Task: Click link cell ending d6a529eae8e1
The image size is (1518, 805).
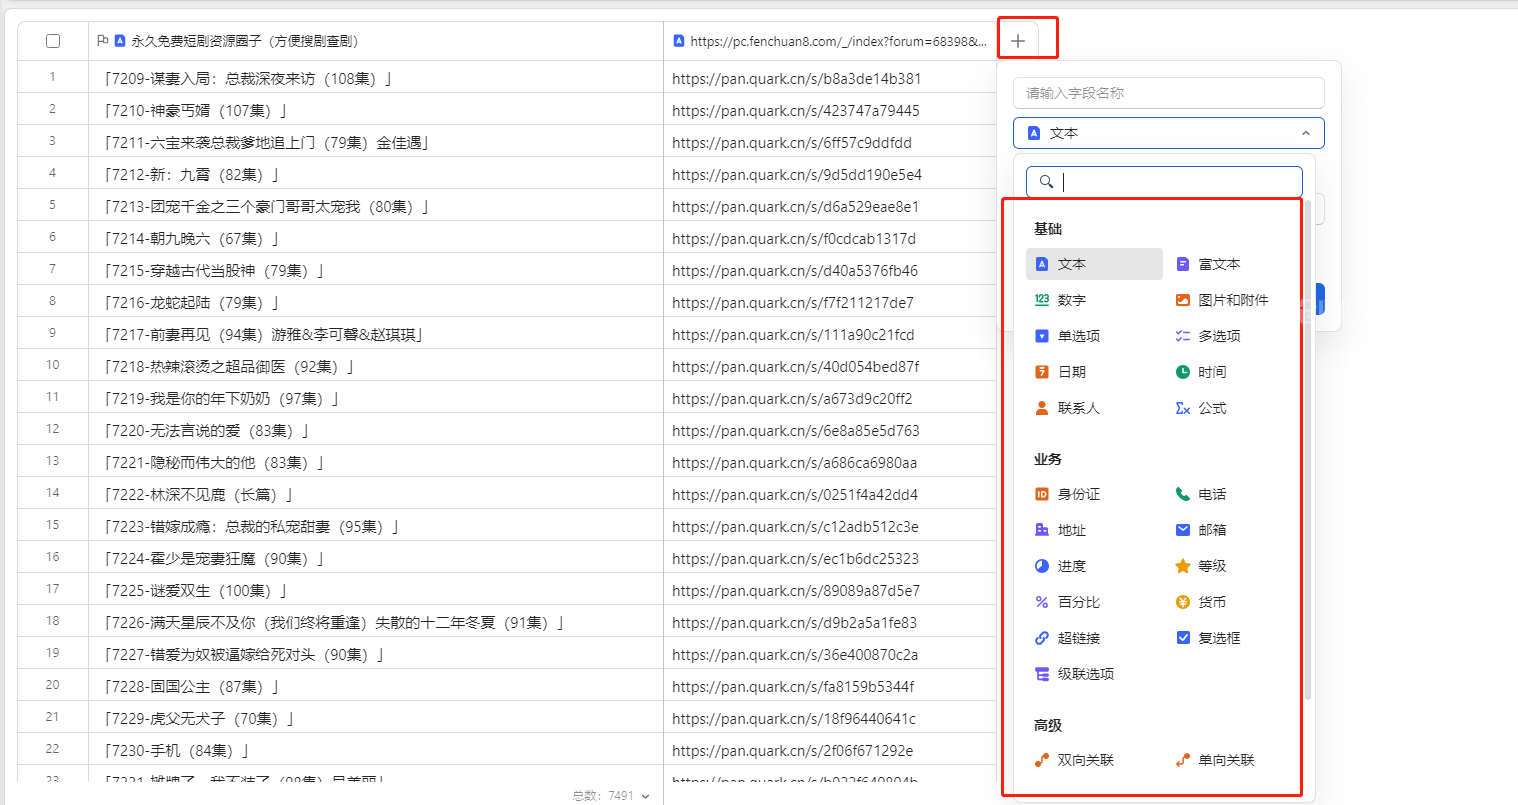Action: tap(830, 206)
